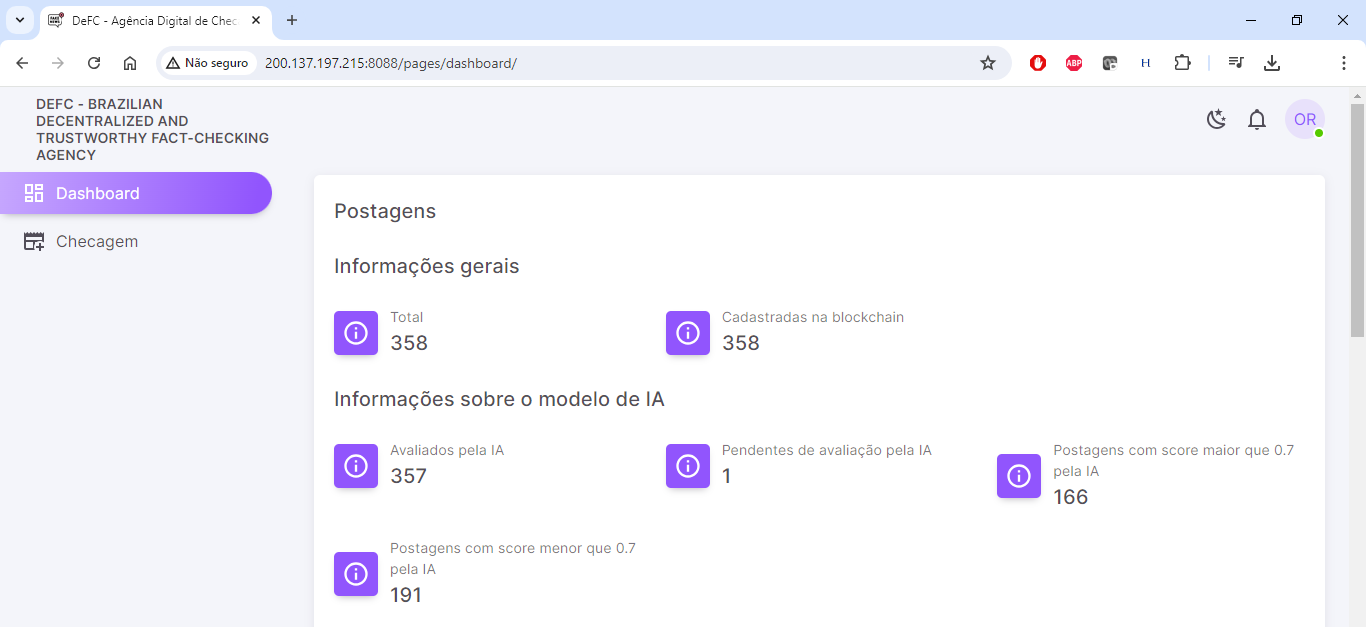Click the value 166 for score maior
The width and height of the screenshot is (1368, 627).
(x=1071, y=497)
